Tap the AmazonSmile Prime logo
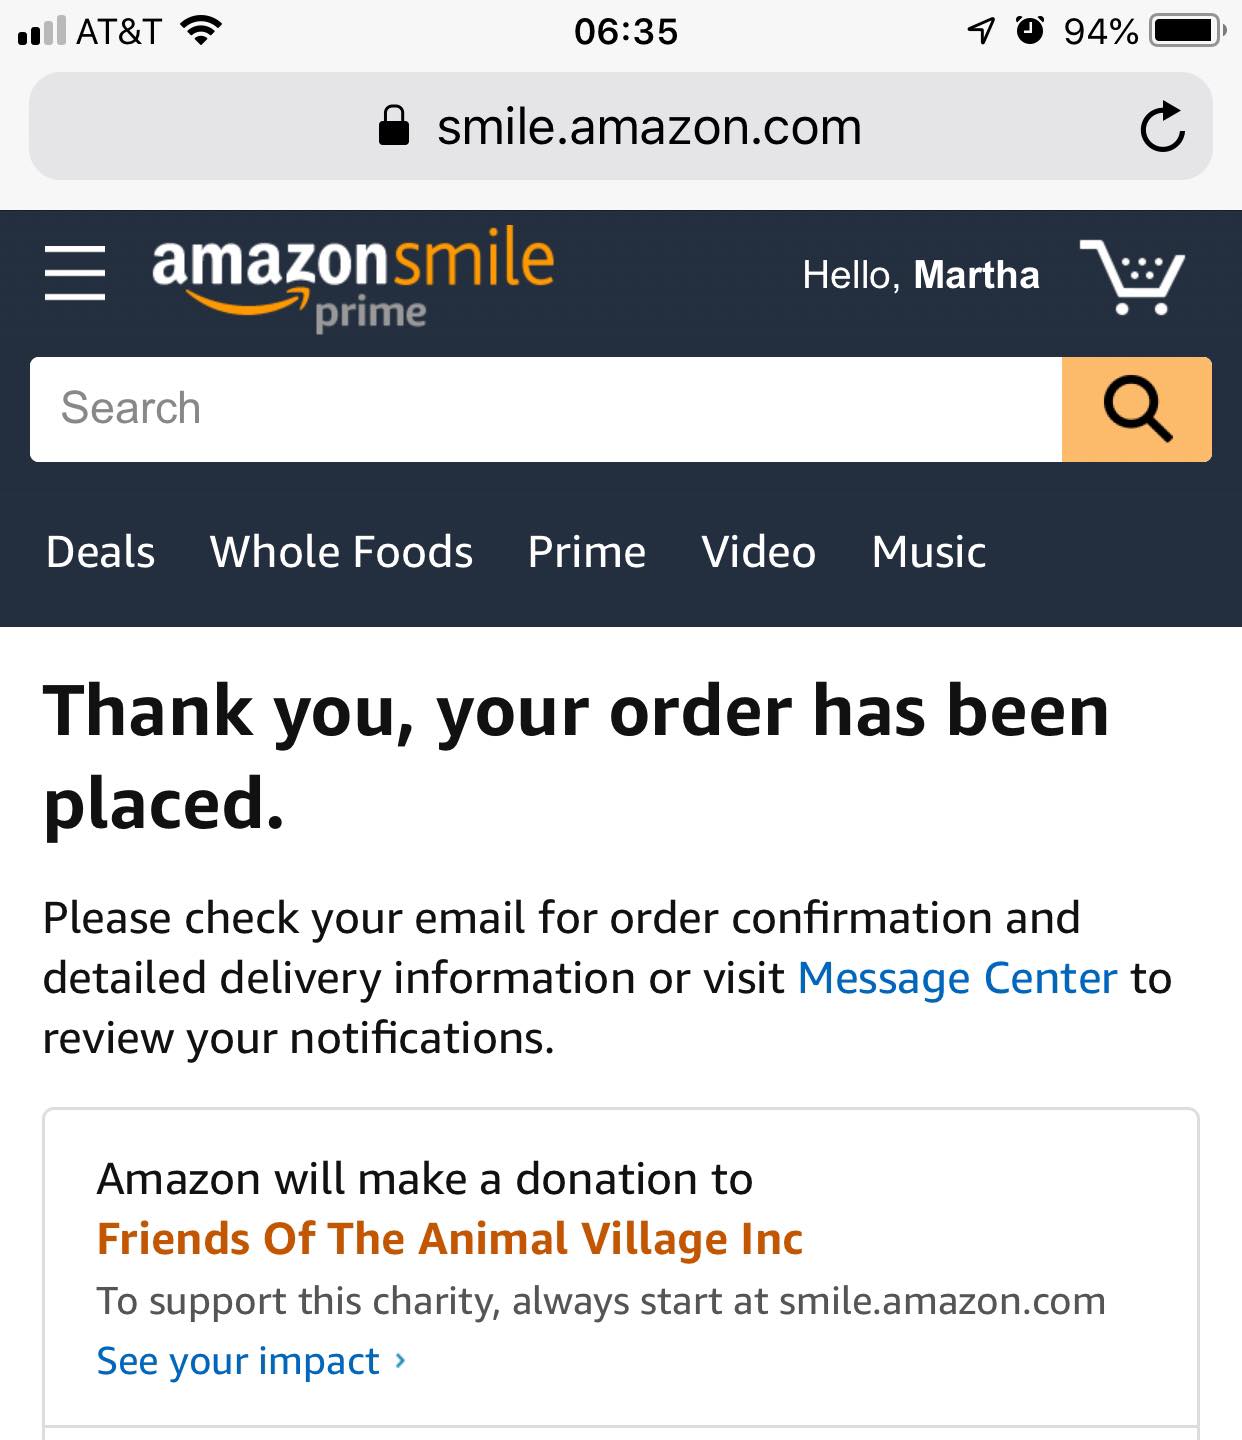The width and height of the screenshot is (1242, 1440). tap(353, 277)
